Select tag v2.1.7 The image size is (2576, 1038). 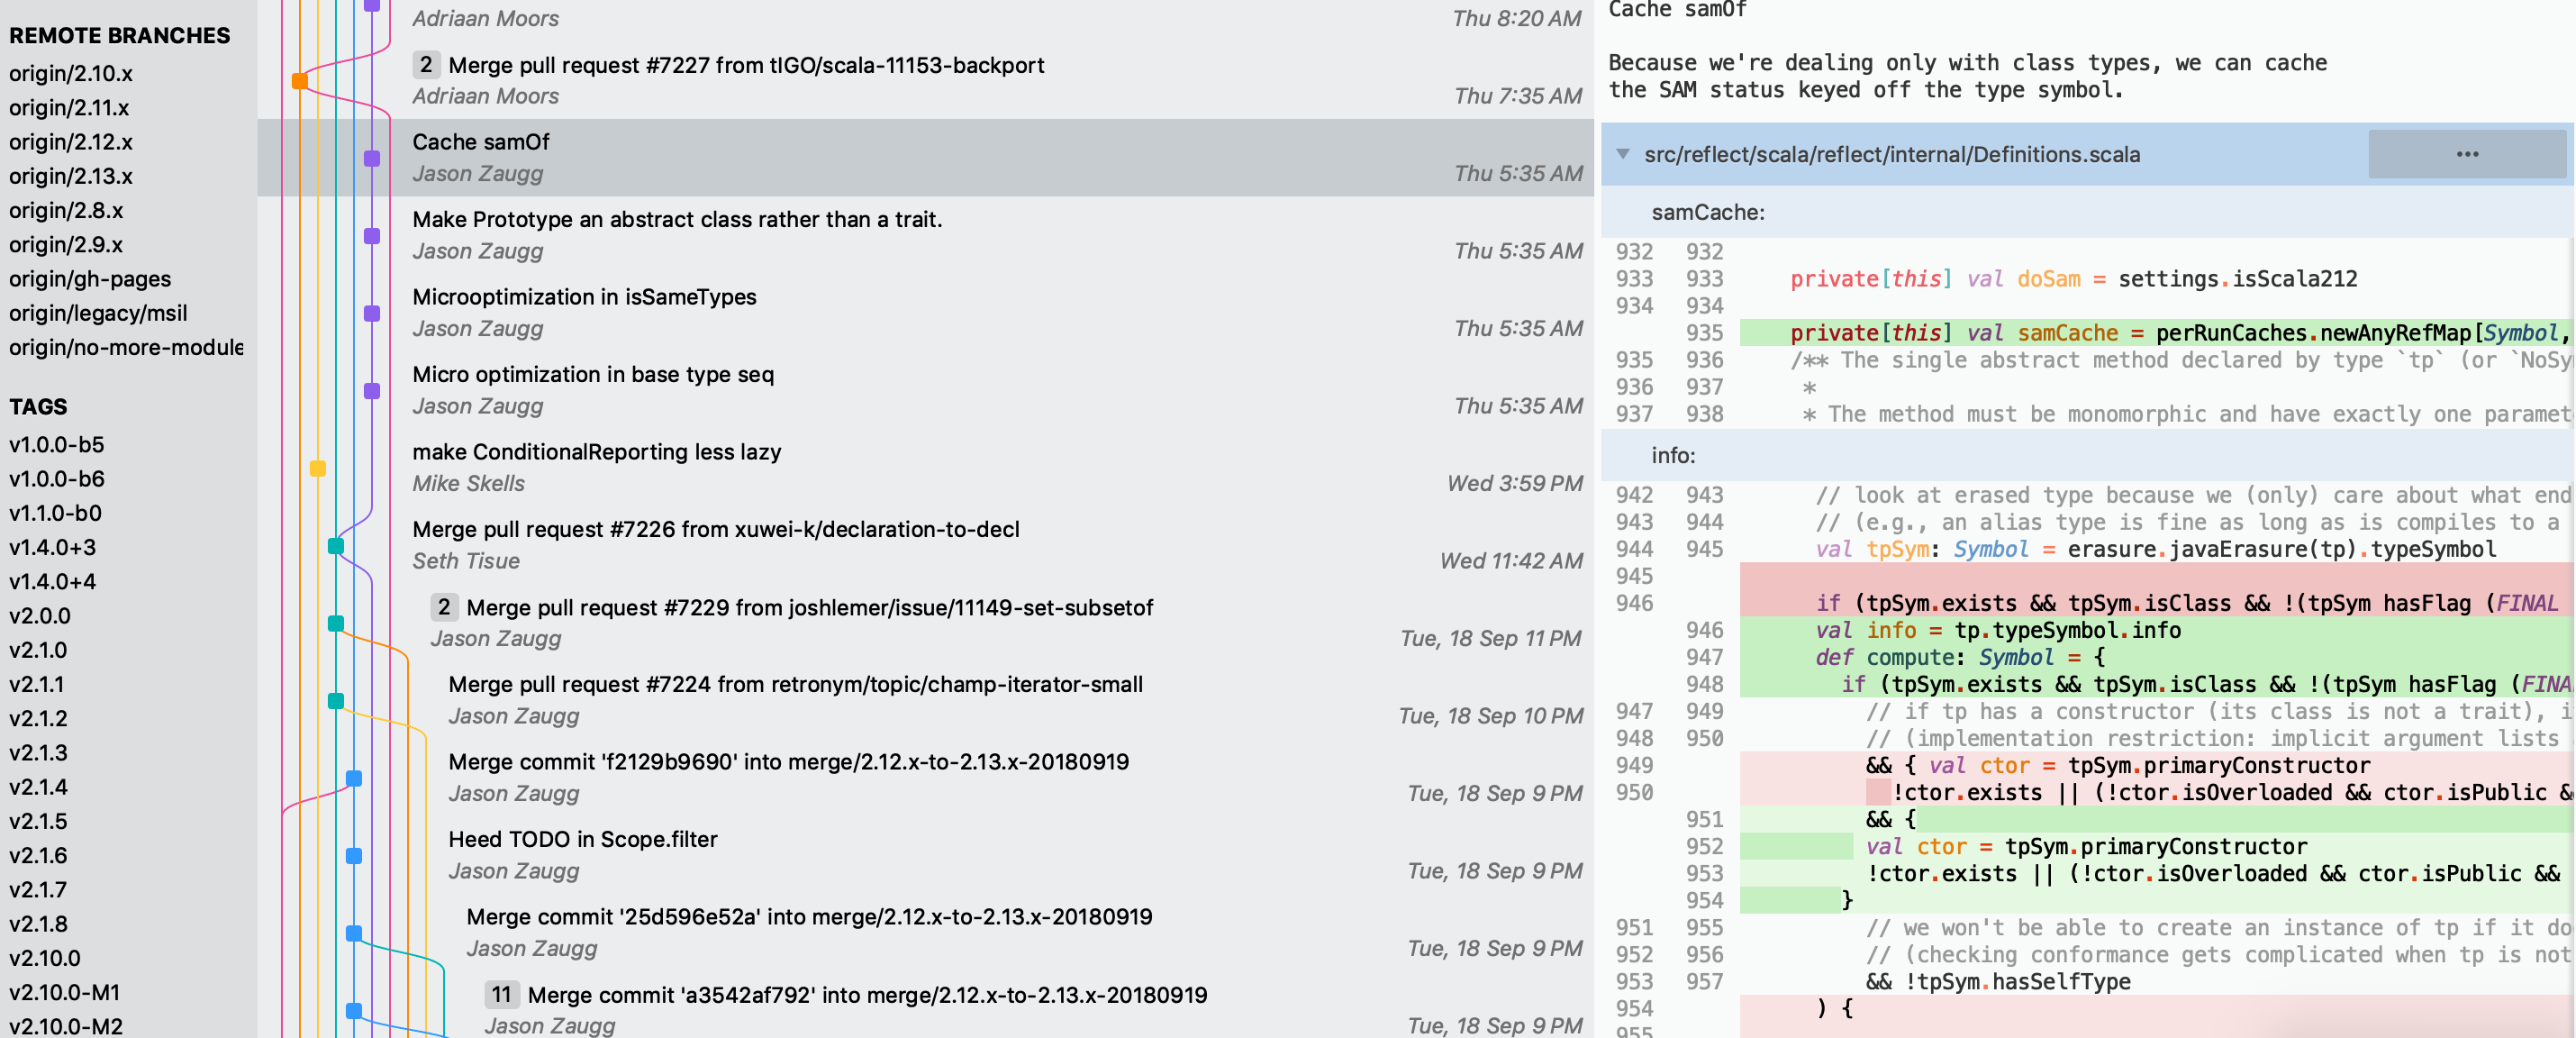(38, 889)
